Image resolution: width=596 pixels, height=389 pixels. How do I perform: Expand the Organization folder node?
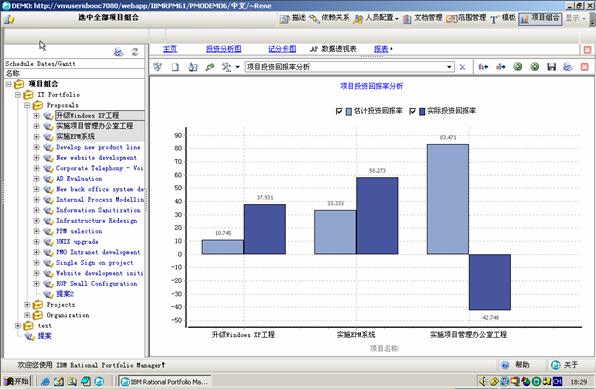(27, 315)
